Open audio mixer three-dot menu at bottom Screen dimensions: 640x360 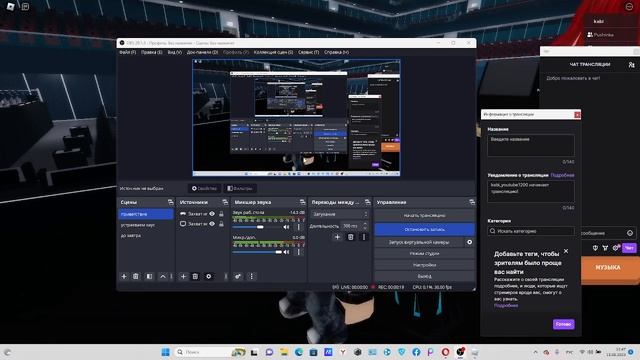tap(251, 276)
